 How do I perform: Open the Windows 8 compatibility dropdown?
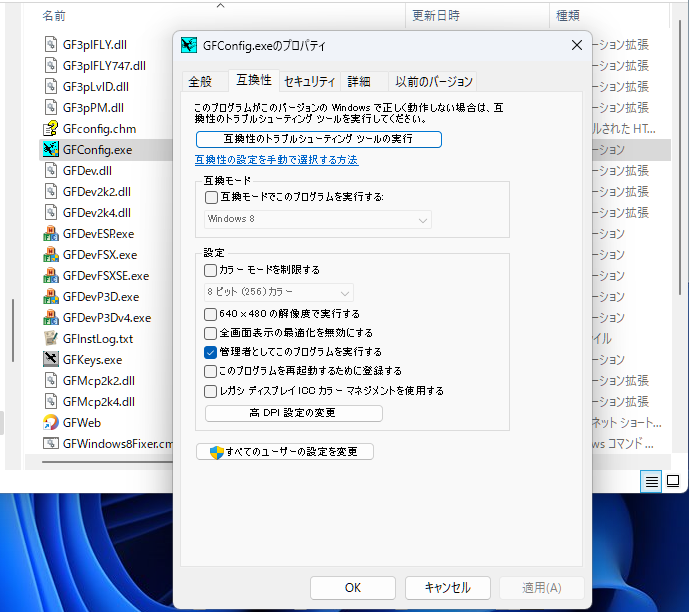tap(318, 220)
